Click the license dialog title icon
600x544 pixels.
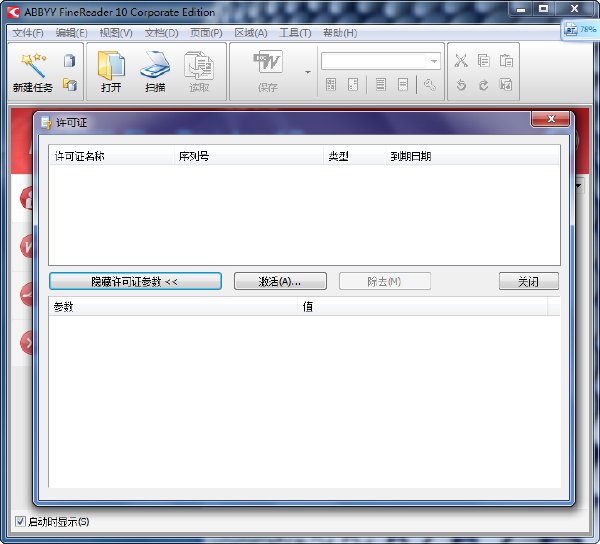46,123
